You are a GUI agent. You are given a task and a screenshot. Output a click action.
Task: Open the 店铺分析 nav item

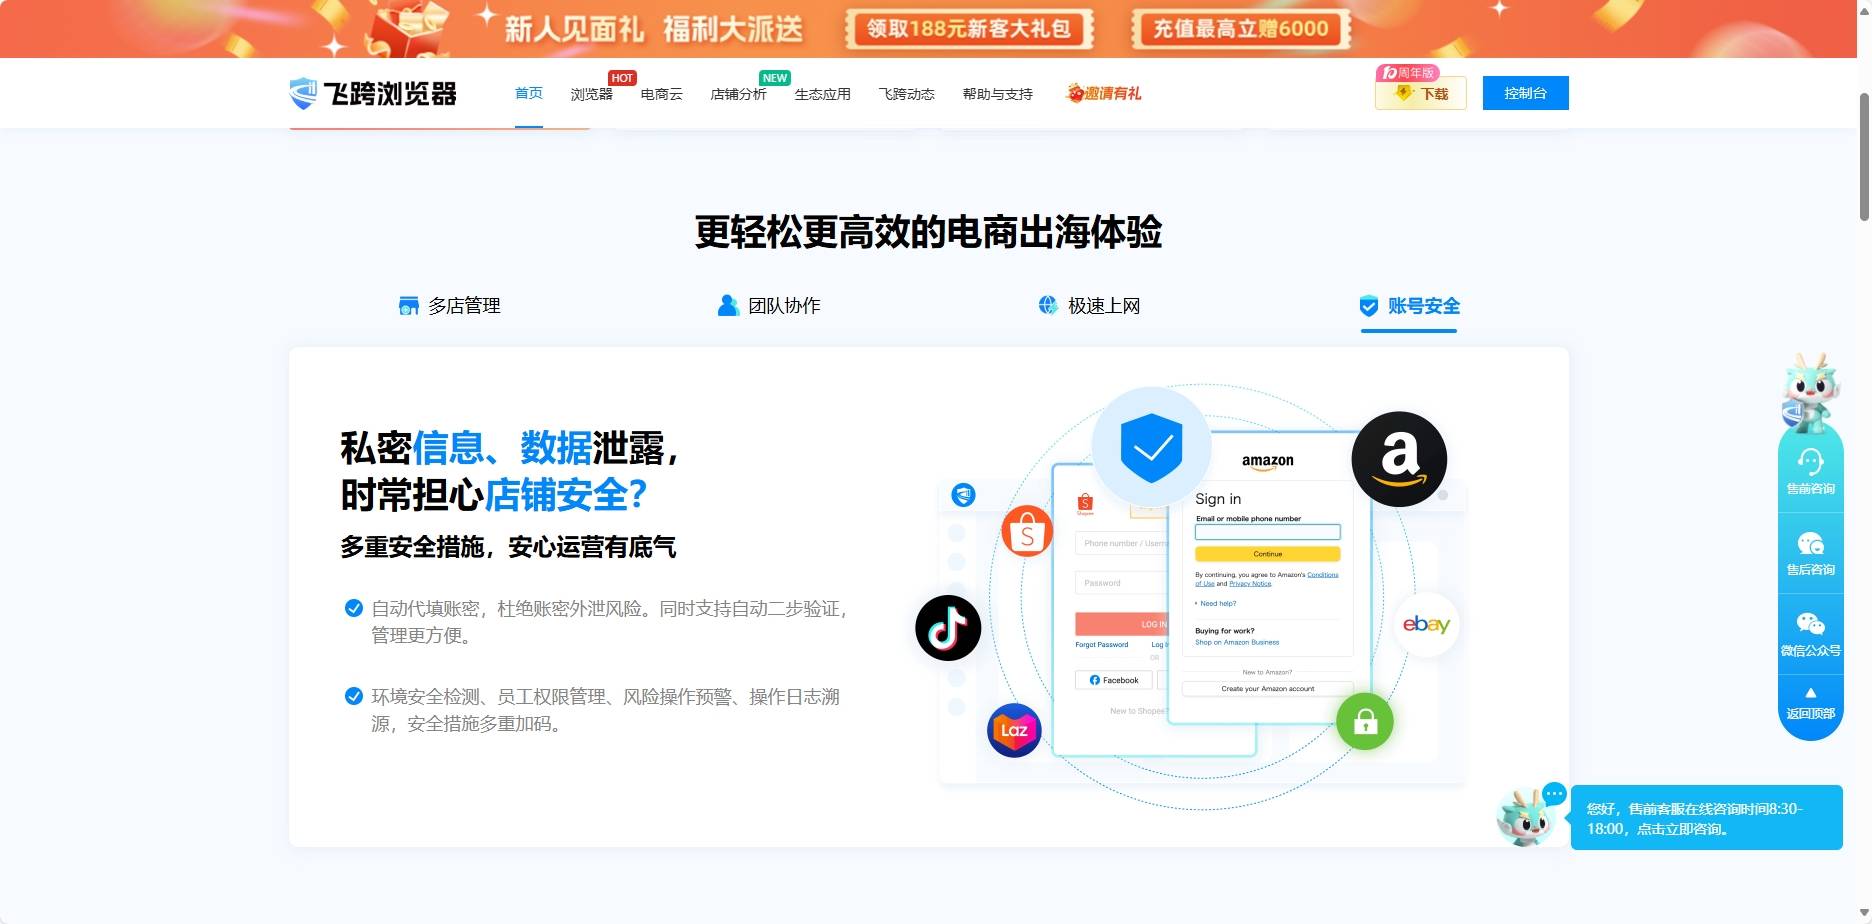pyautogui.click(x=738, y=94)
